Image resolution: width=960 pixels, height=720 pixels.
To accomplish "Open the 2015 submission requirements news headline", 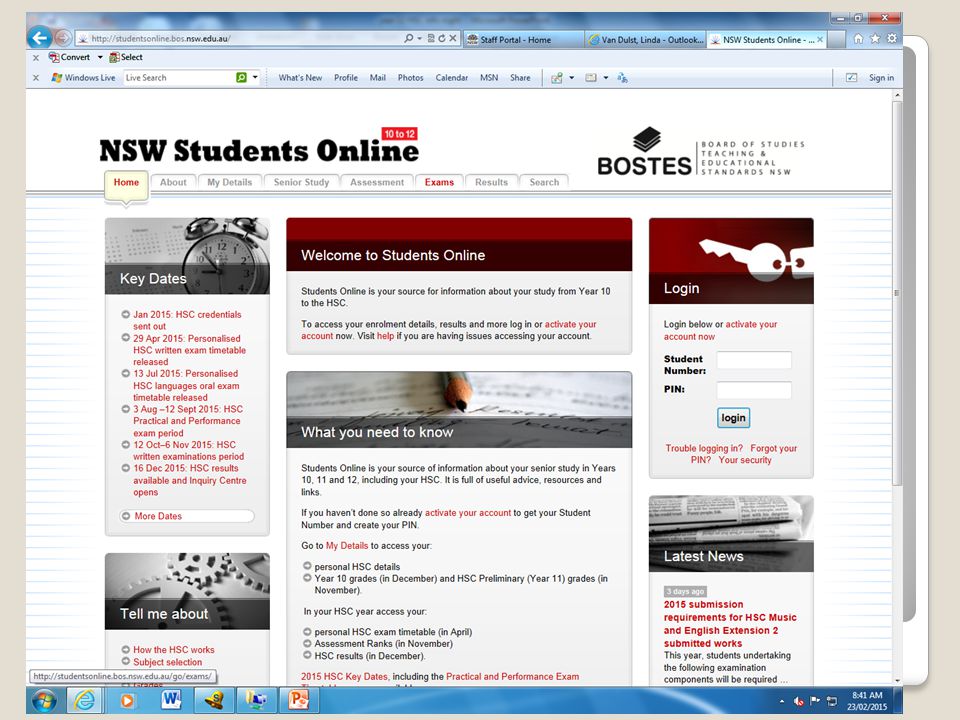I will (x=730, y=624).
